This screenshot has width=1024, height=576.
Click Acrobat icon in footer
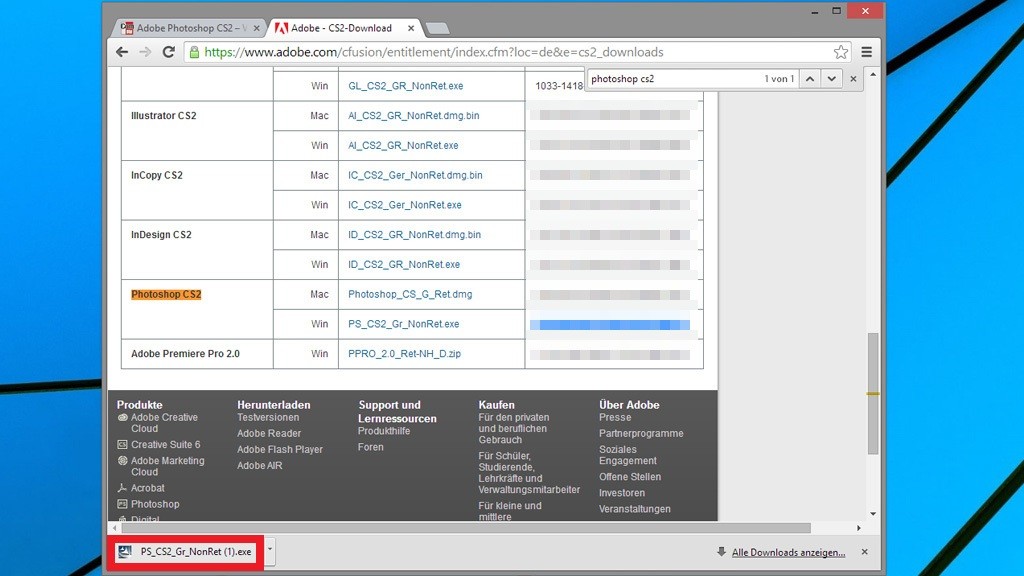(x=122, y=488)
